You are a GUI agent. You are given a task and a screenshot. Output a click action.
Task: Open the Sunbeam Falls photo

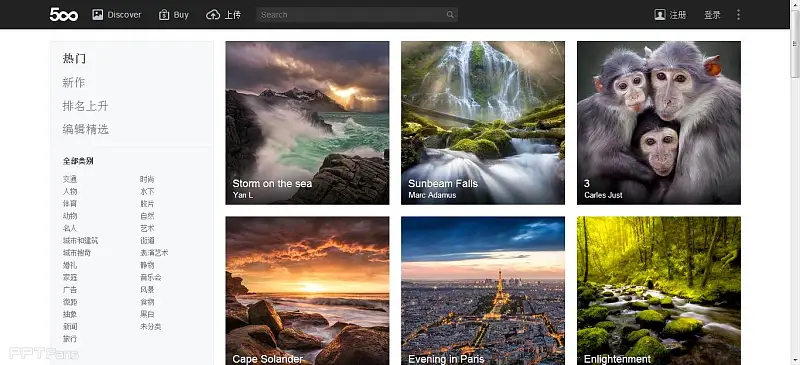(483, 123)
